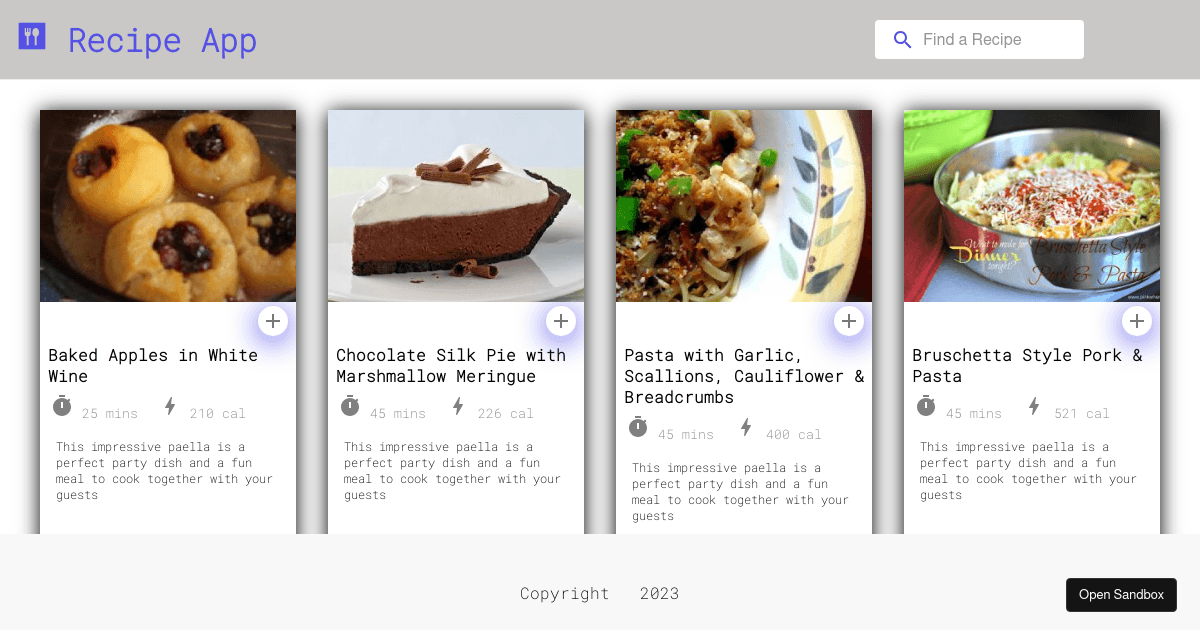Viewport: 1200px width, 630px height.
Task: Click stopwatch icon on Baked Apples card
Action: point(62,406)
